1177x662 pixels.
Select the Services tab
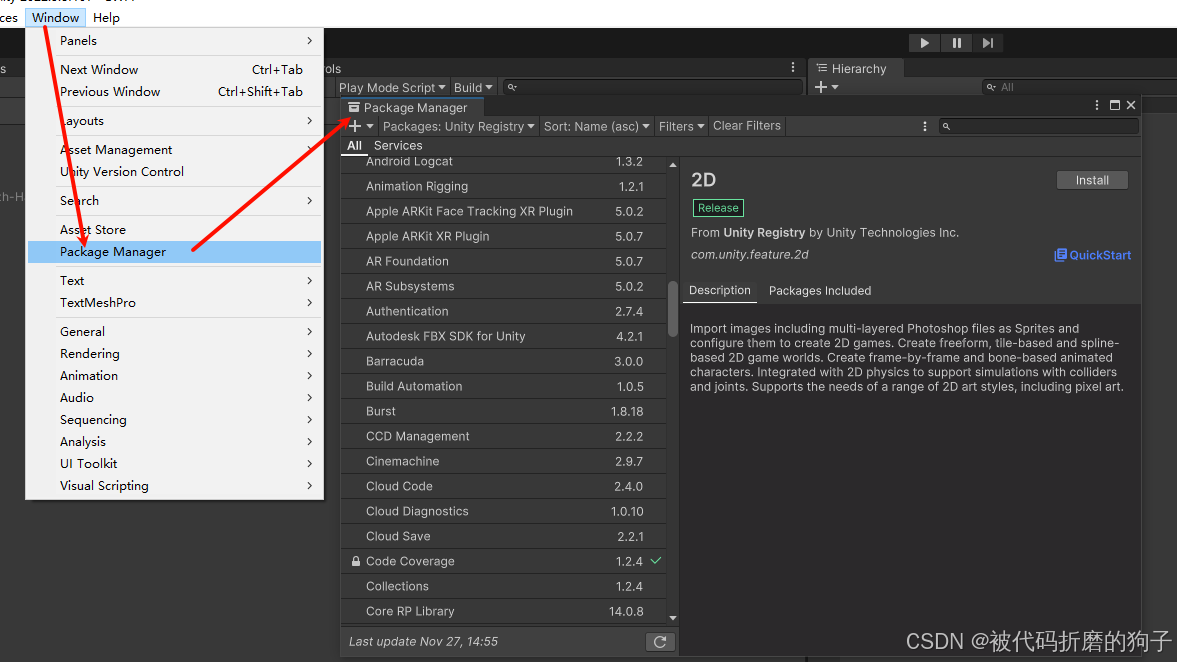[398, 146]
